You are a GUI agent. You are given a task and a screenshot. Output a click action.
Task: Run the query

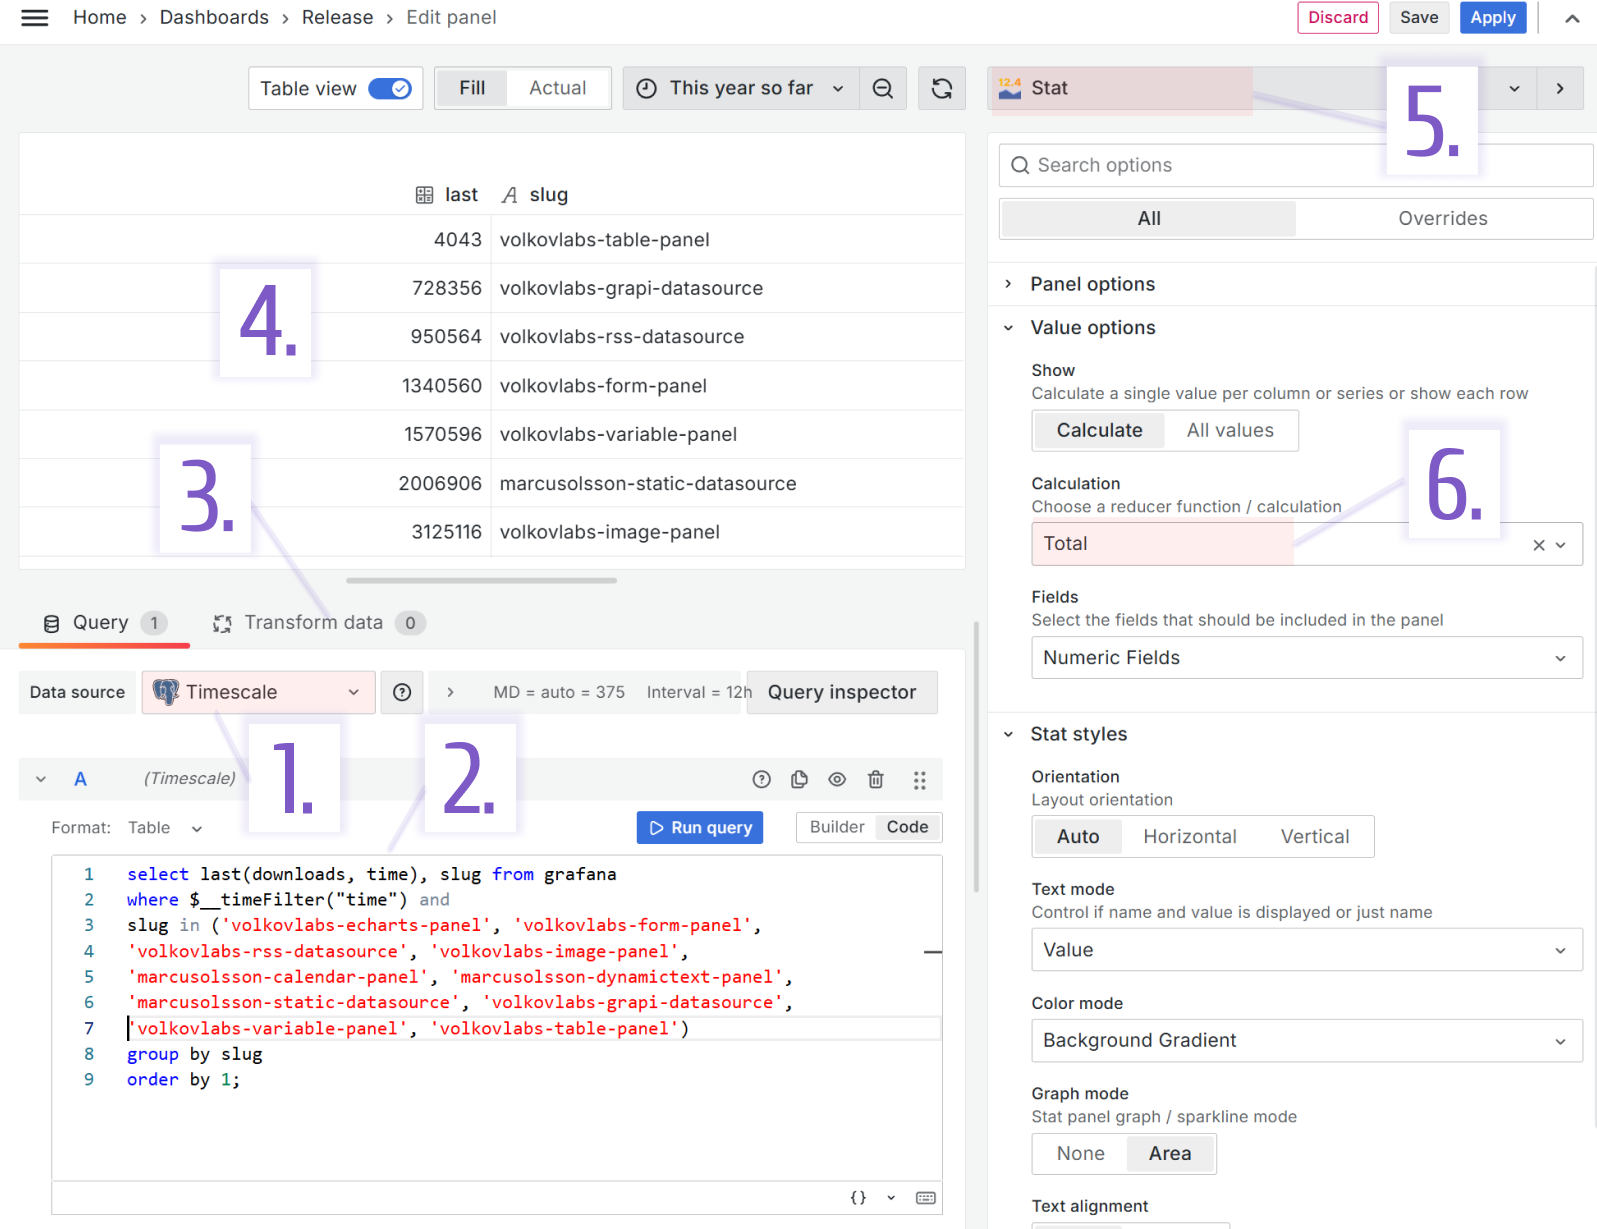tap(699, 827)
